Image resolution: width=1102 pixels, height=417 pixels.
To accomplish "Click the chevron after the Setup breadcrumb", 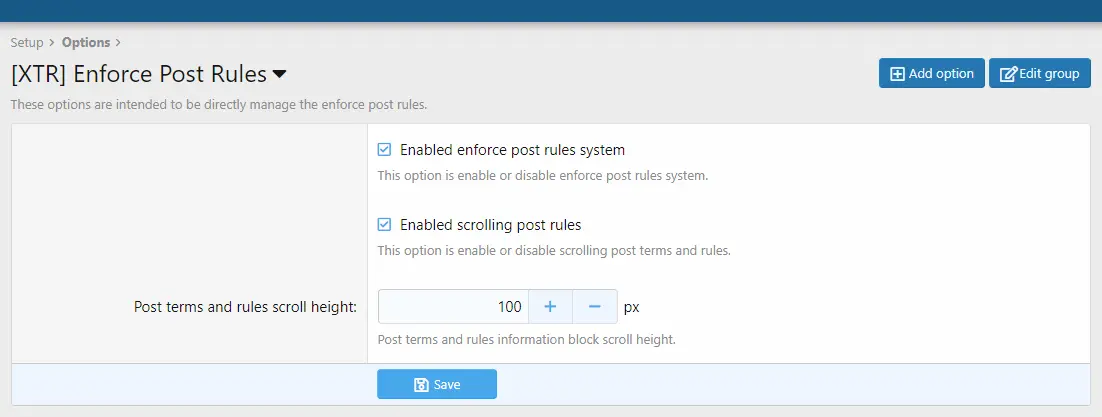I will tap(51, 42).
